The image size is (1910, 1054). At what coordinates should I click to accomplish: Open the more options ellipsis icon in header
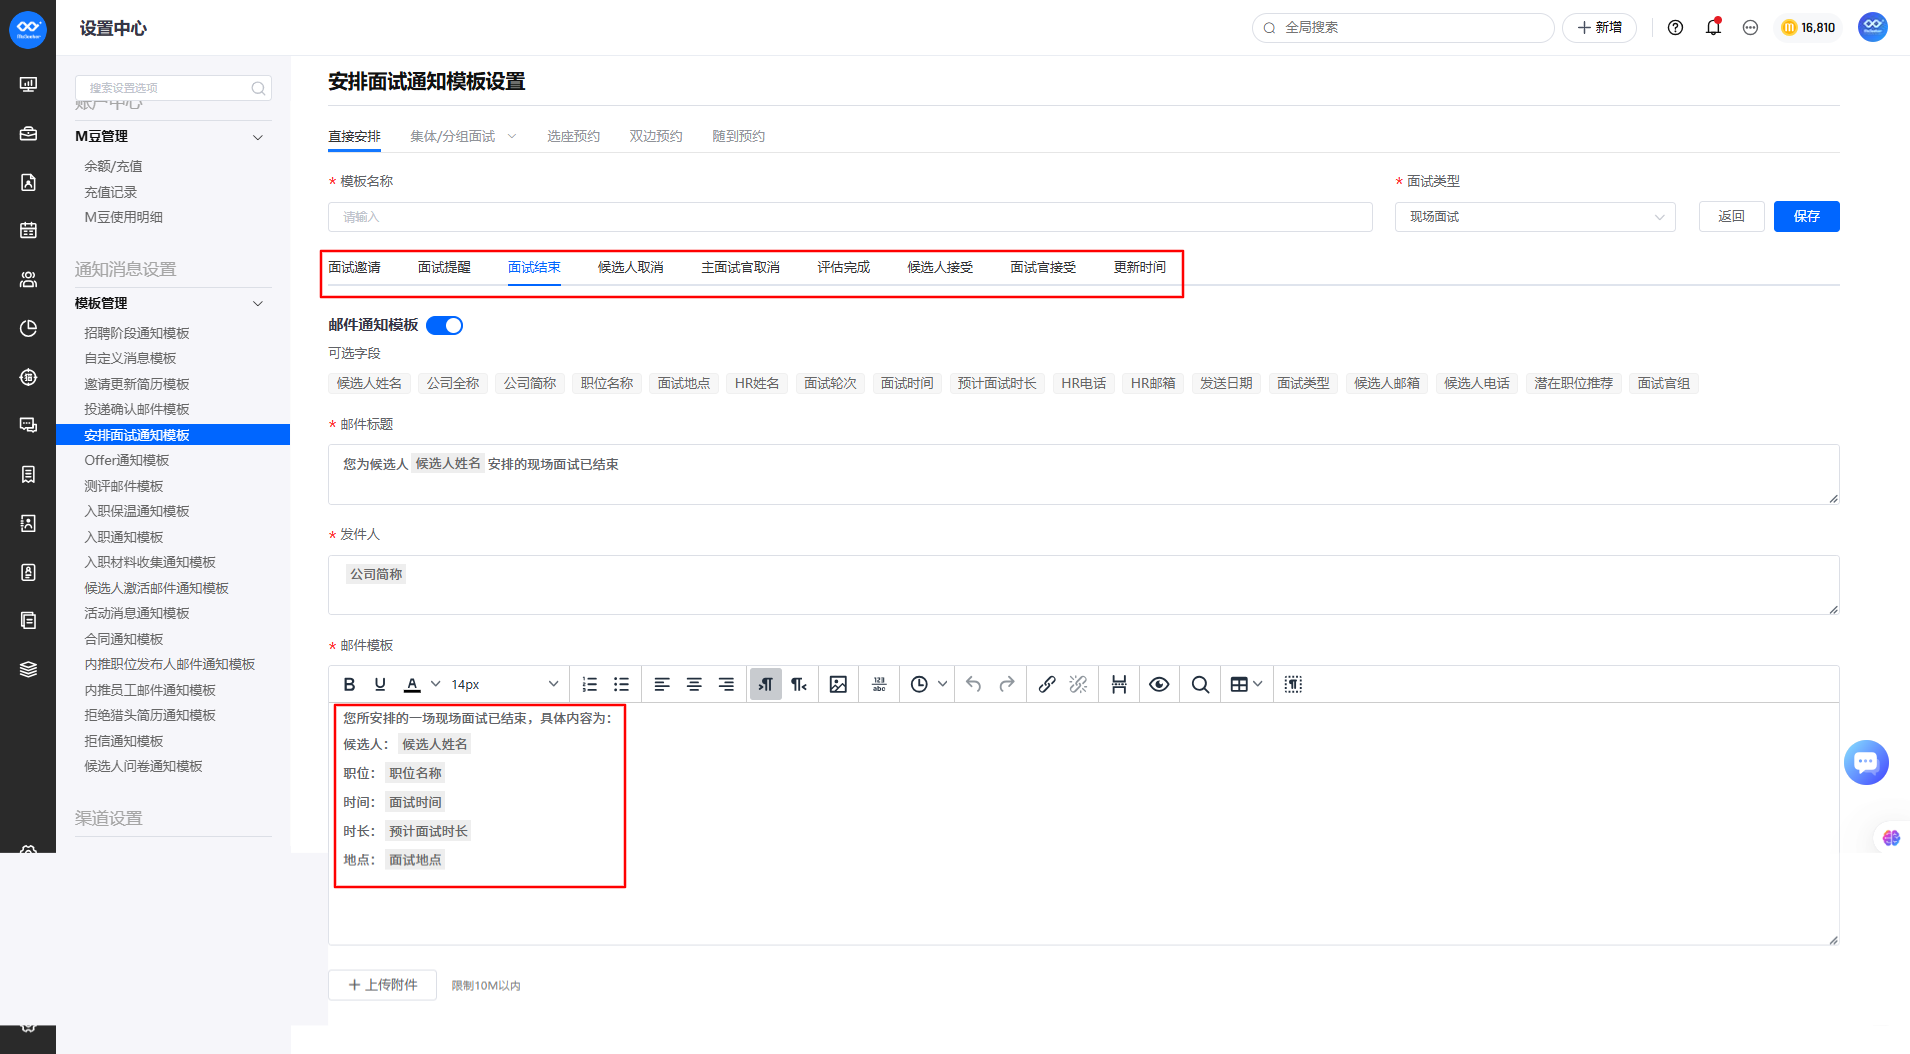(1750, 28)
